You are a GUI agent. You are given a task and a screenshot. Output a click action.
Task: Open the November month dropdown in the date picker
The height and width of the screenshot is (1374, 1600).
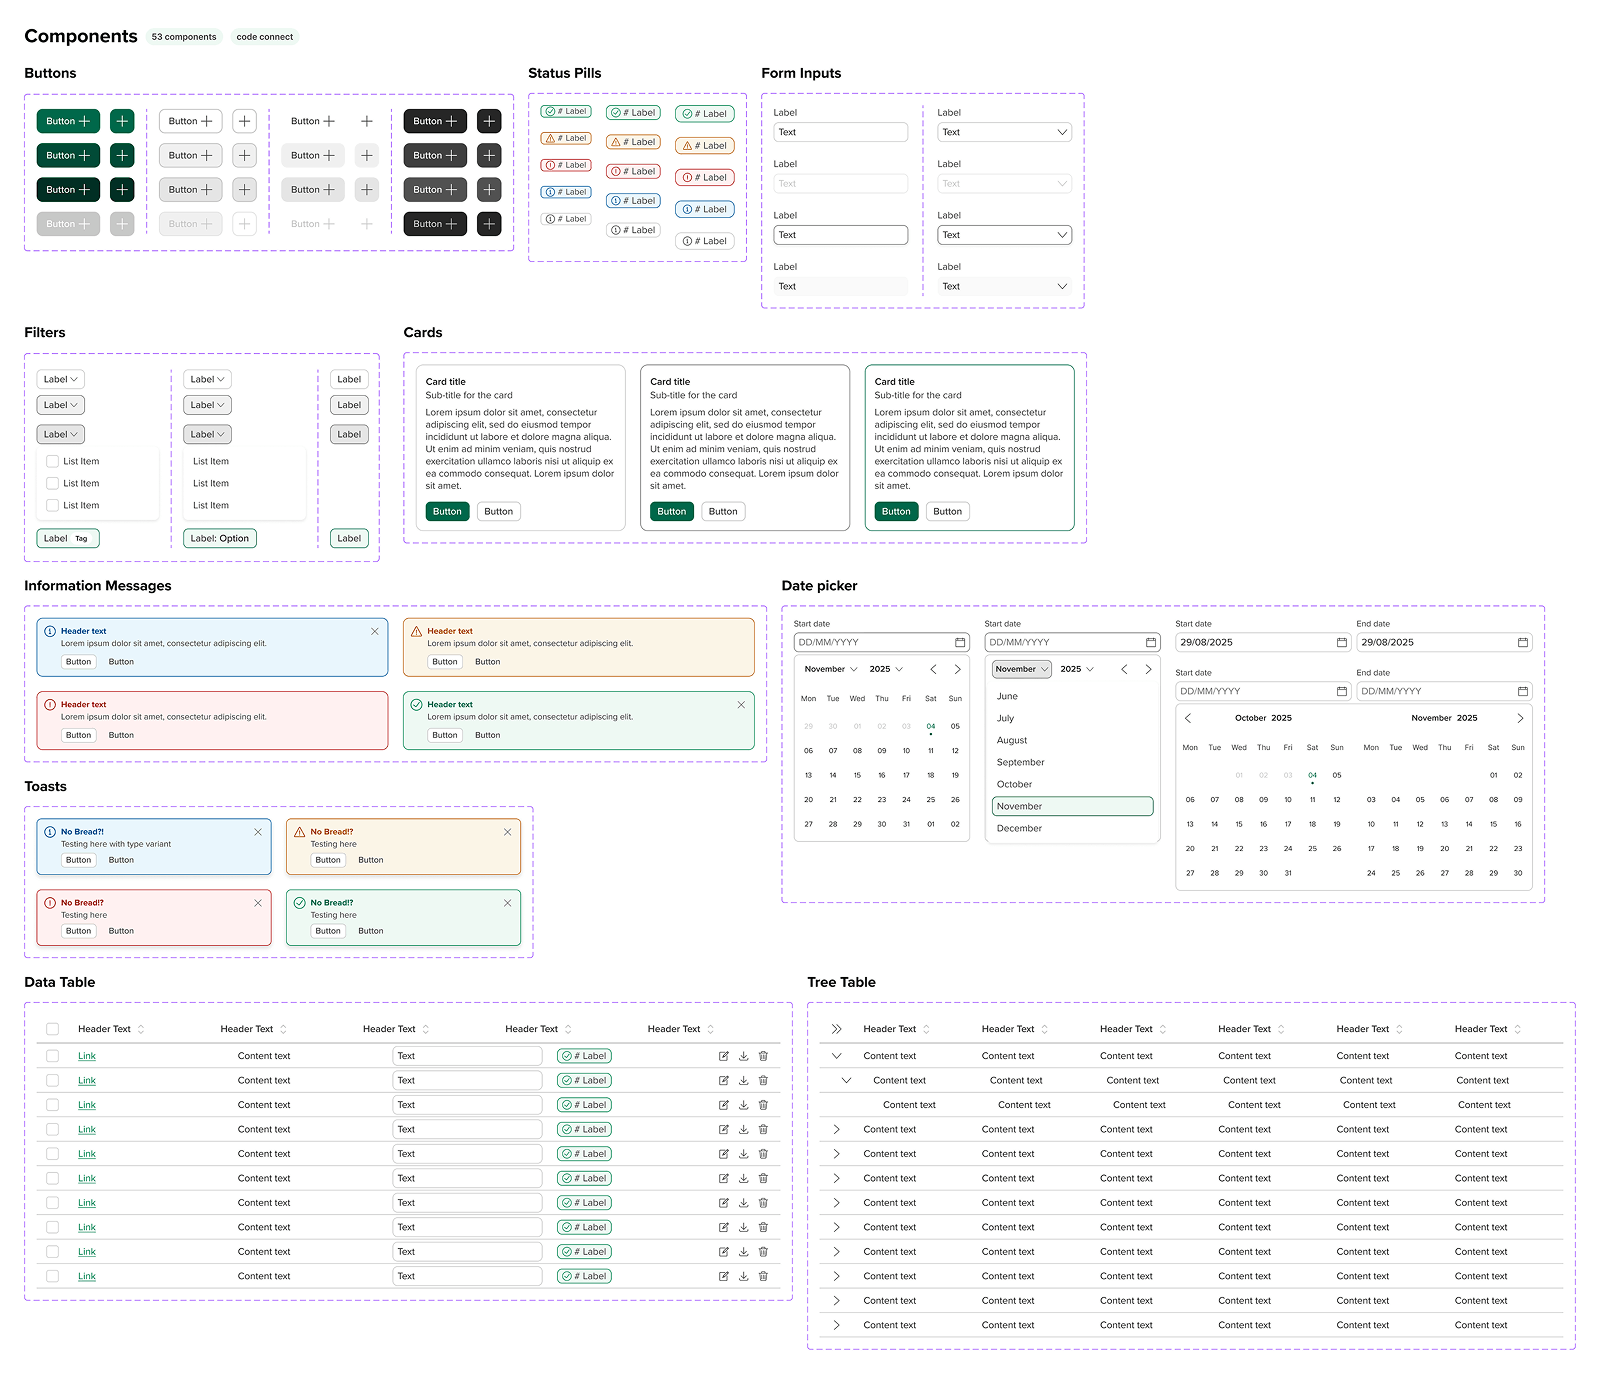(x=1020, y=669)
